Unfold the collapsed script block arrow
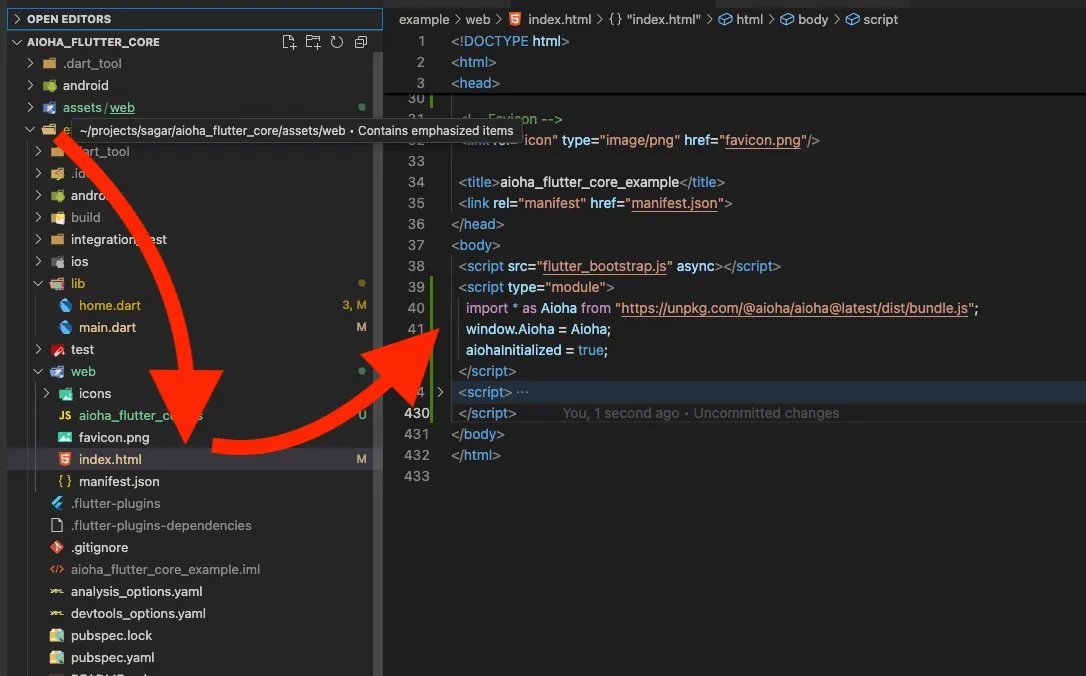The height and width of the screenshot is (676, 1086). coord(440,392)
